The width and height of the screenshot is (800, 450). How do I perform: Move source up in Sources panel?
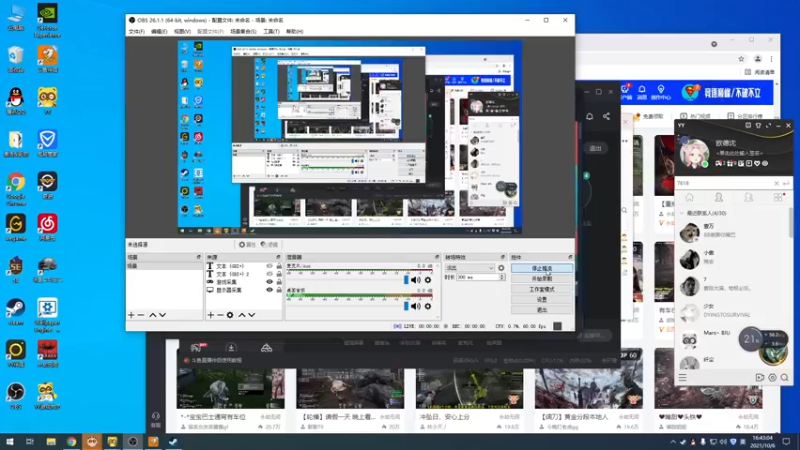[242, 315]
